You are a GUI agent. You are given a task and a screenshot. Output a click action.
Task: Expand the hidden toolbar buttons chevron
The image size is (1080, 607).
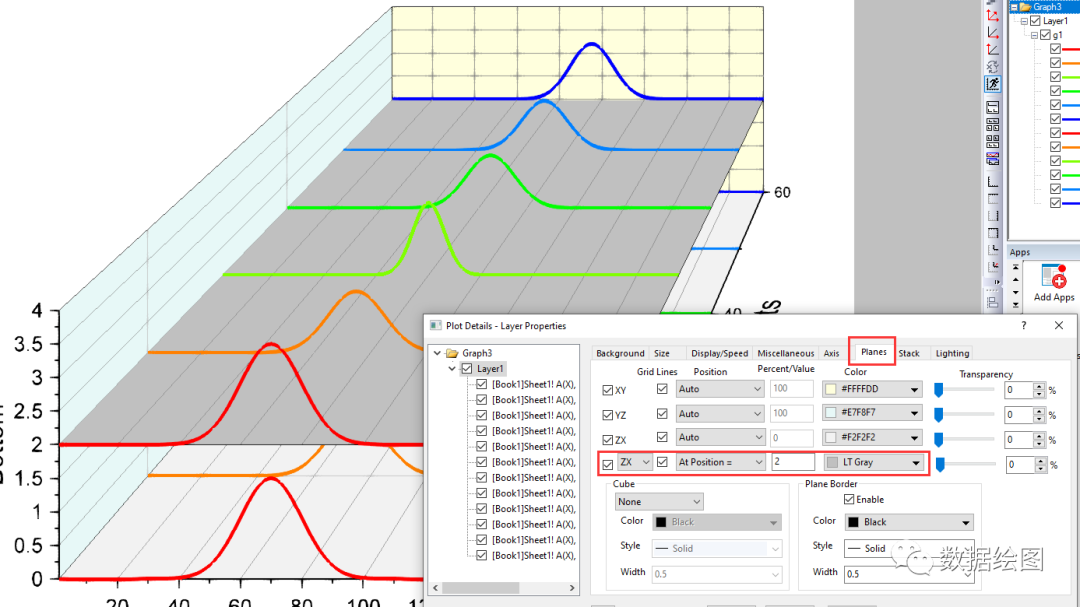[x=997, y=282]
